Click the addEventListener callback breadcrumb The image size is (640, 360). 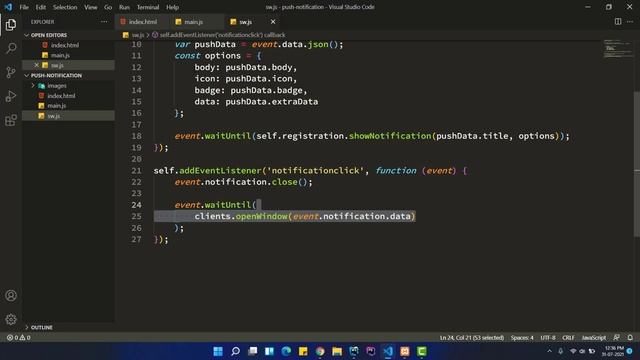pyautogui.click(x=222, y=35)
